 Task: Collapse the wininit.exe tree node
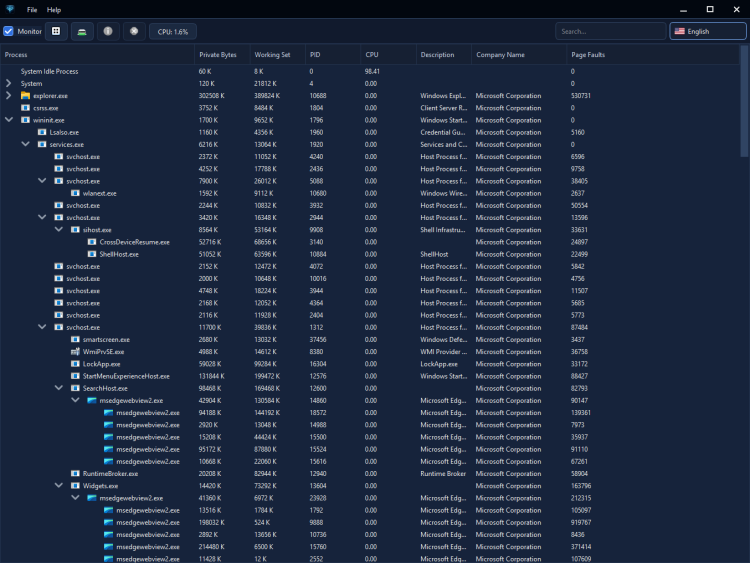9,120
